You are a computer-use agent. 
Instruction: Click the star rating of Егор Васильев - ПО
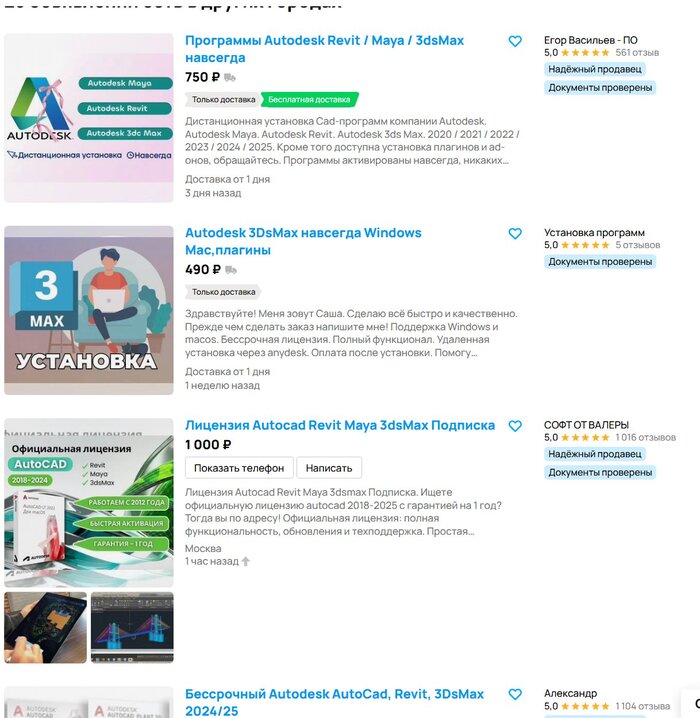pyautogui.click(x=585, y=53)
